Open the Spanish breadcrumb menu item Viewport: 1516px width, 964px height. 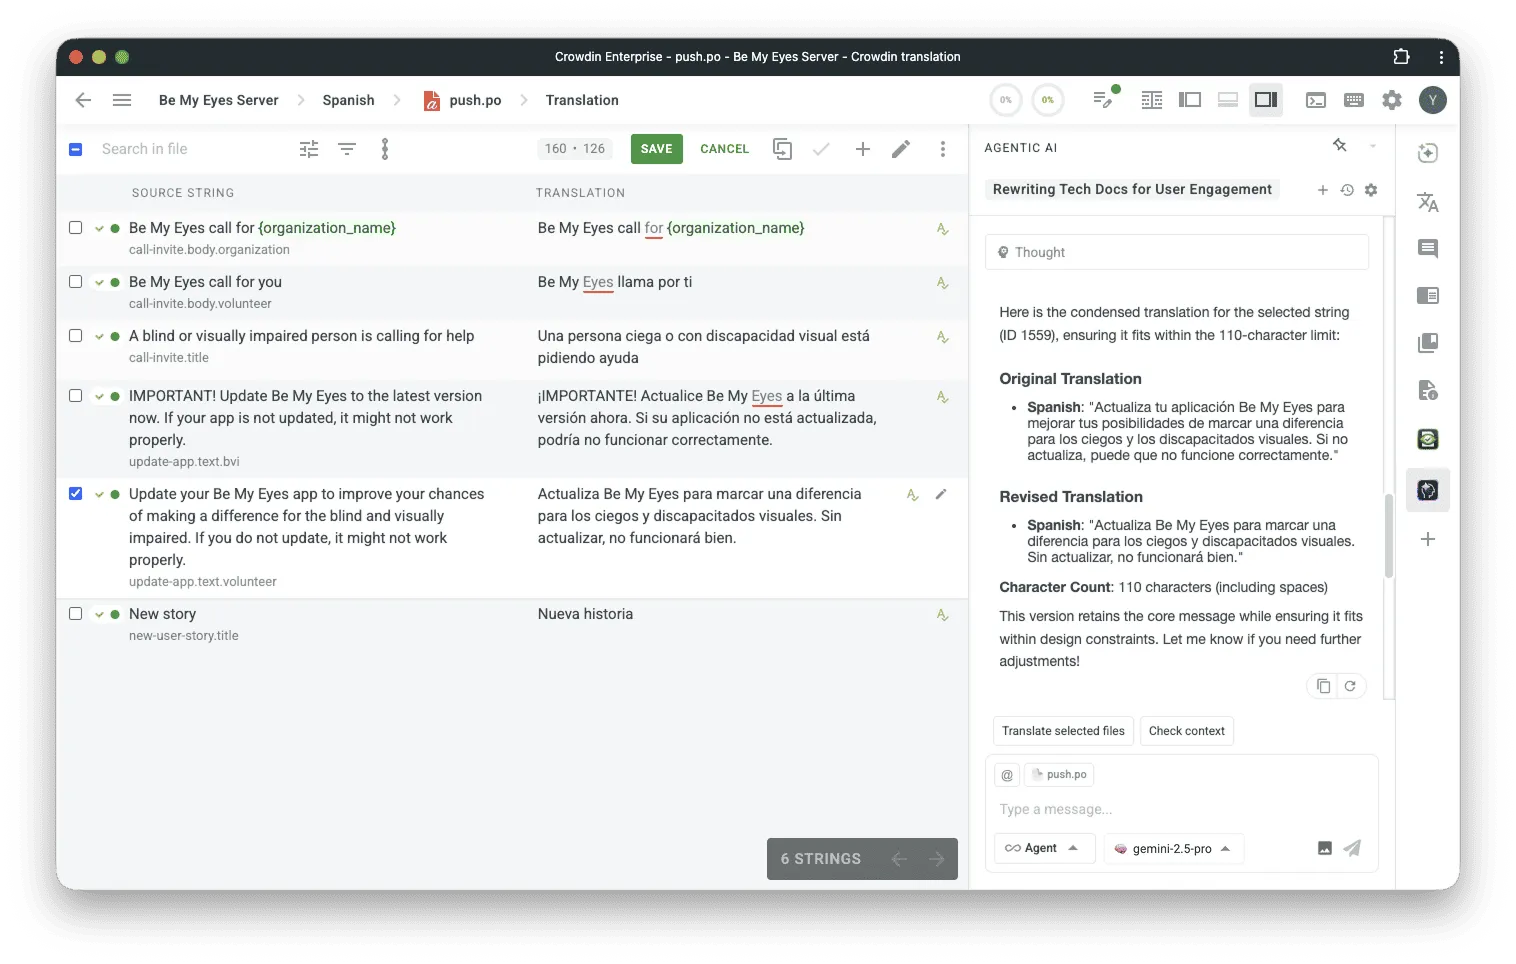coord(348,100)
